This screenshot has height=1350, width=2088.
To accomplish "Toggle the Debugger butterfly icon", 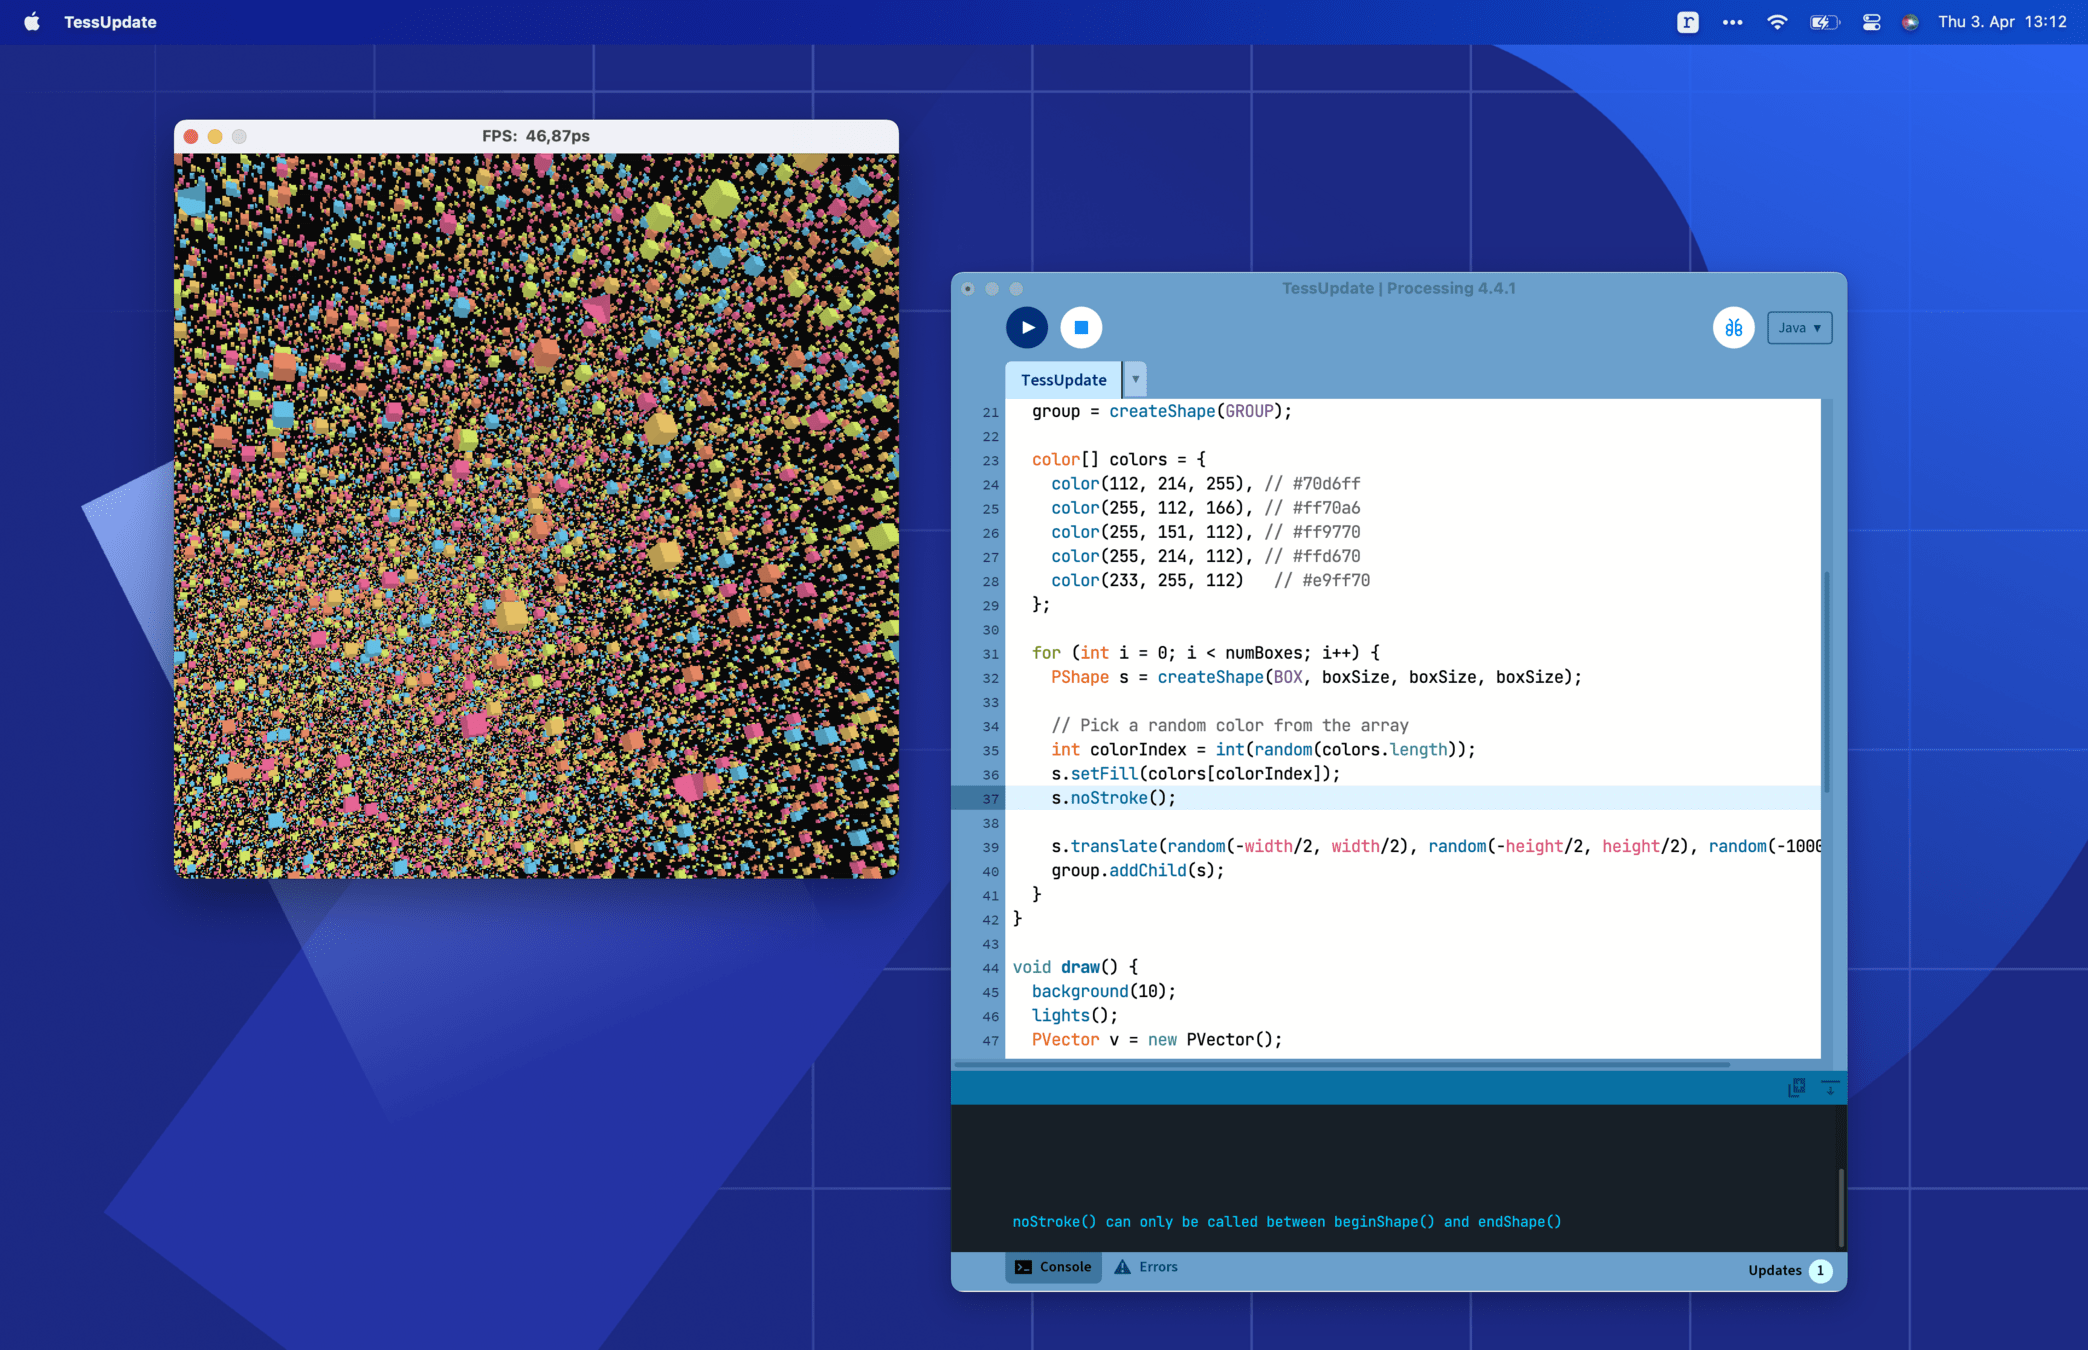I will 1733,328.
